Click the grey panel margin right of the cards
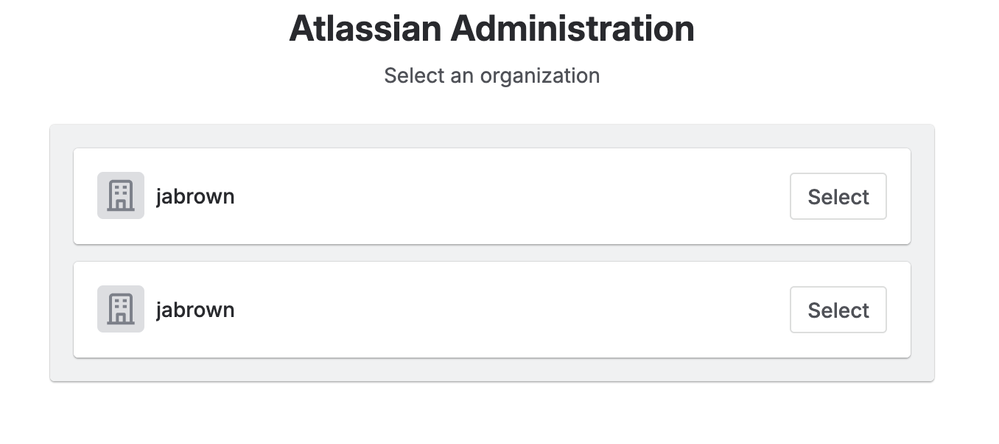999x444 pixels. [922, 253]
